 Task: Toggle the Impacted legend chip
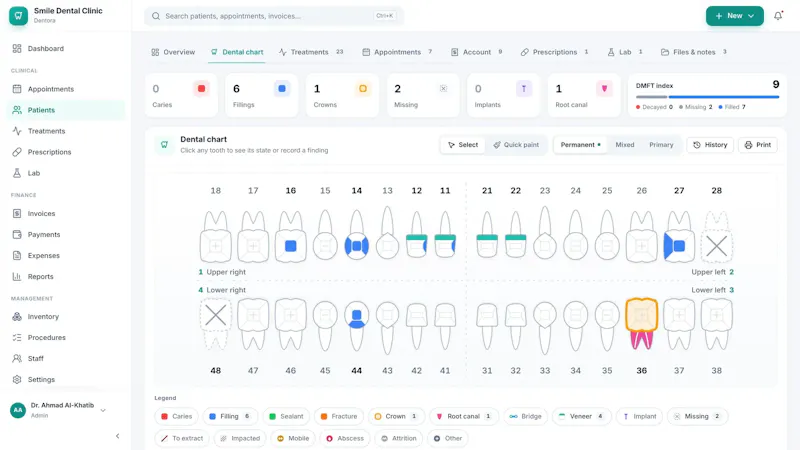(240, 438)
